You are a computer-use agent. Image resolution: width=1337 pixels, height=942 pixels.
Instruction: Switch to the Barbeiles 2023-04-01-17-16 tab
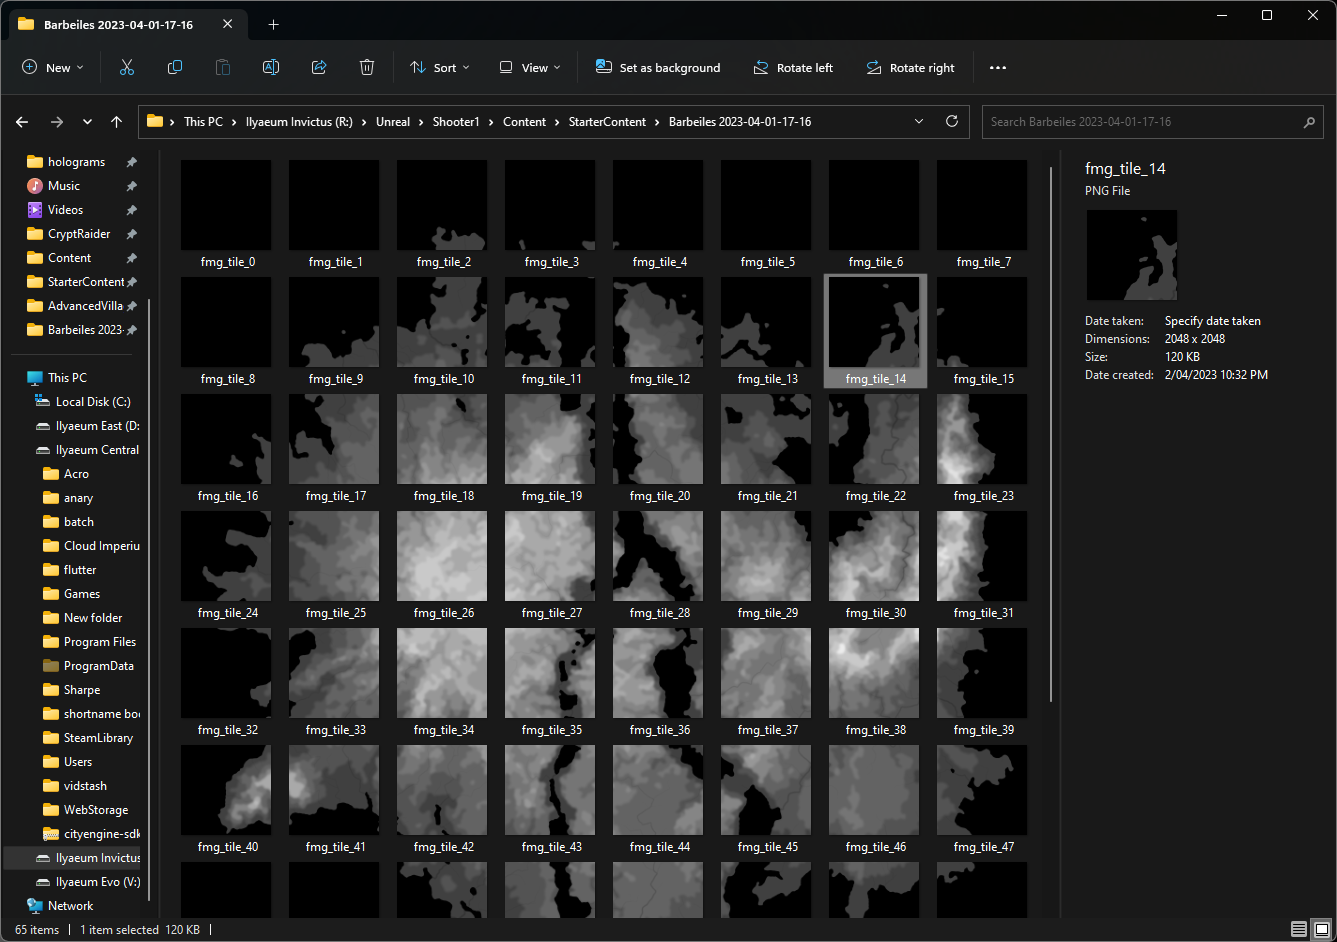pyautogui.click(x=120, y=24)
